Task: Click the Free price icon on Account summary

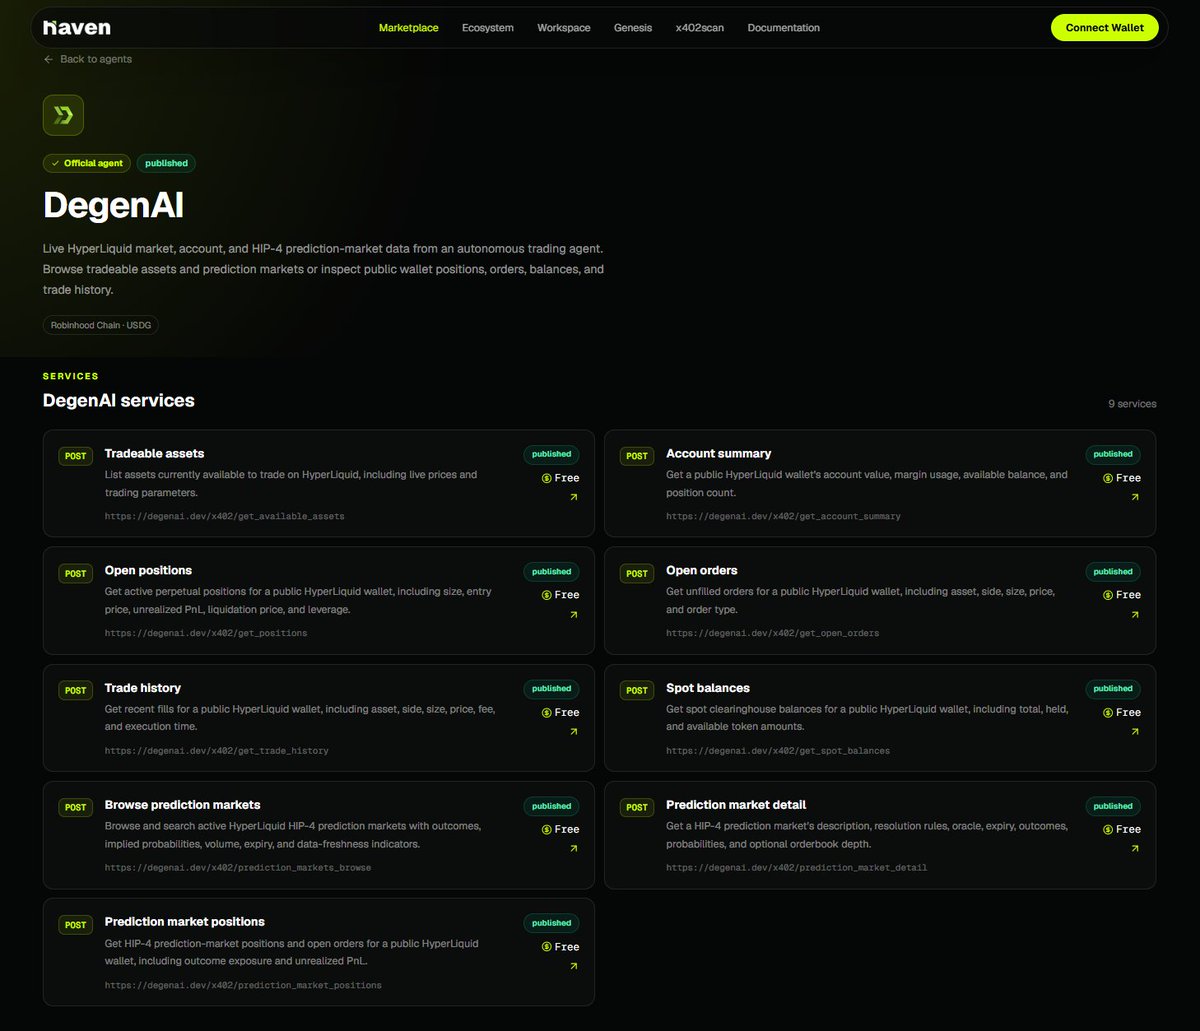Action: pyautogui.click(x=1108, y=478)
